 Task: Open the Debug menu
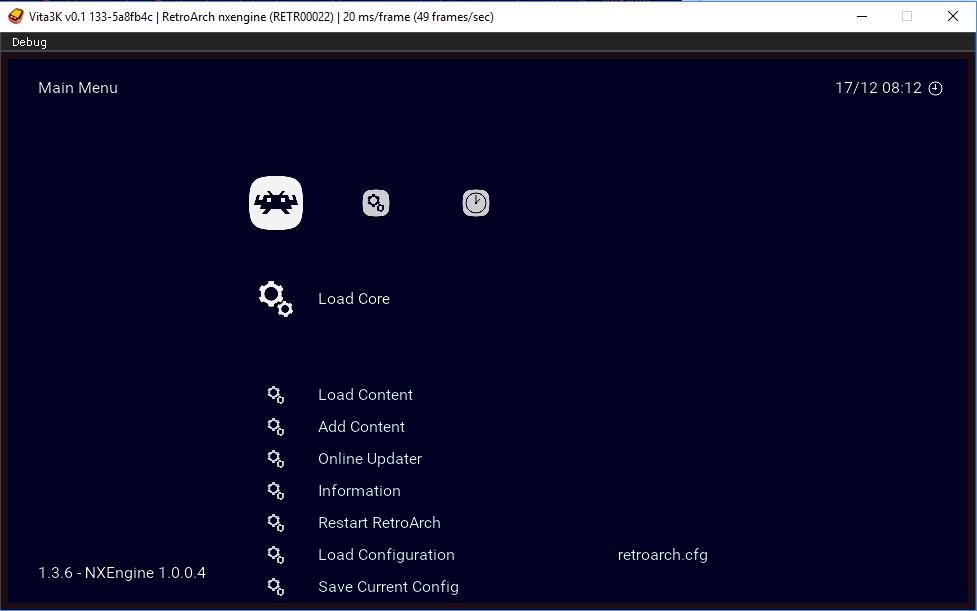28,42
